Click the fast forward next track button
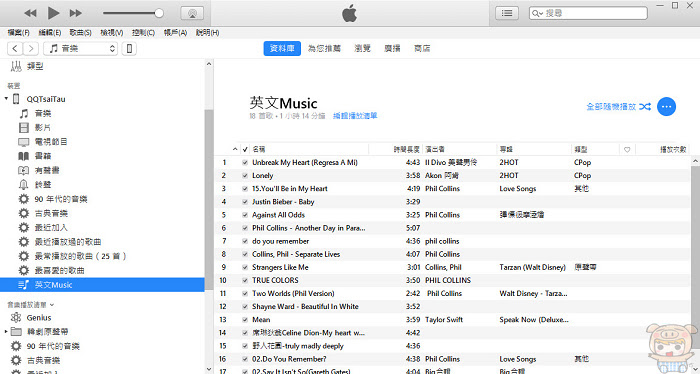This screenshot has height=374, width=700. click(76, 13)
